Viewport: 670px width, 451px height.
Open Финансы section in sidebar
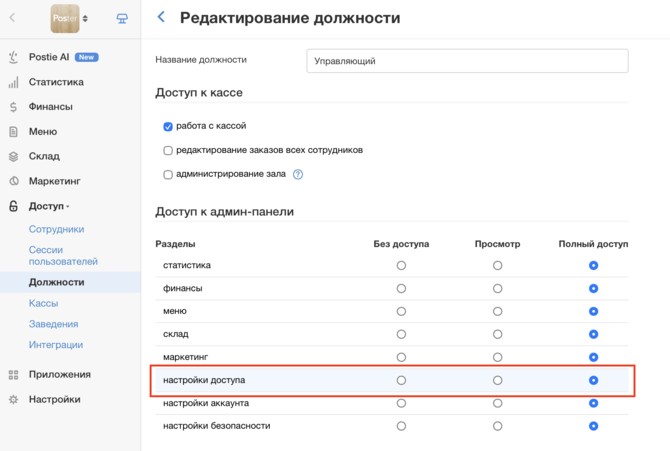tap(50, 107)
